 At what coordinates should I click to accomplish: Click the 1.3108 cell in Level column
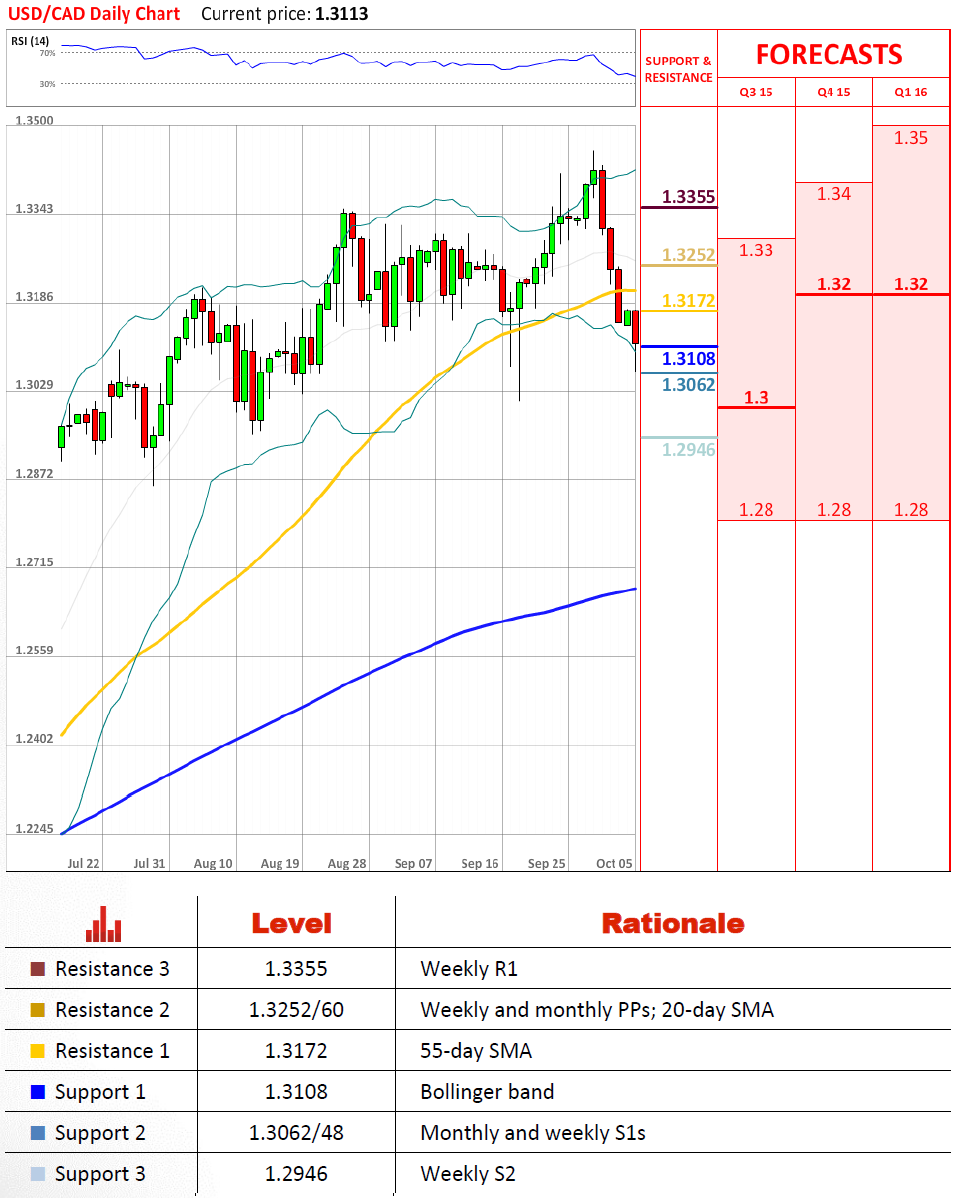[x=296, y=1093]
